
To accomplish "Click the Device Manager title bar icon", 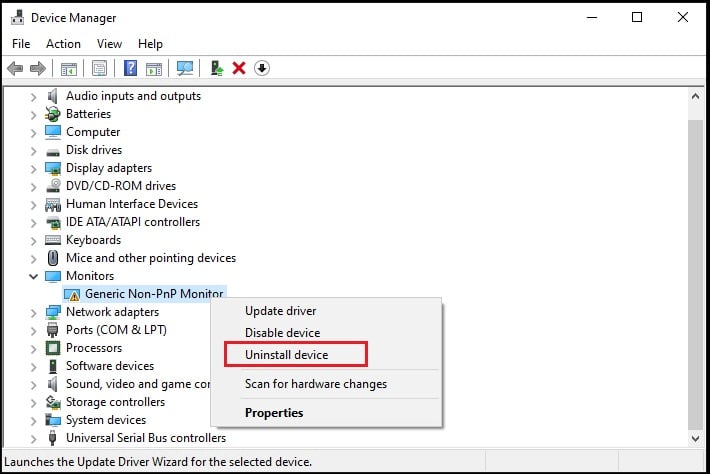I will coord(17,17).
